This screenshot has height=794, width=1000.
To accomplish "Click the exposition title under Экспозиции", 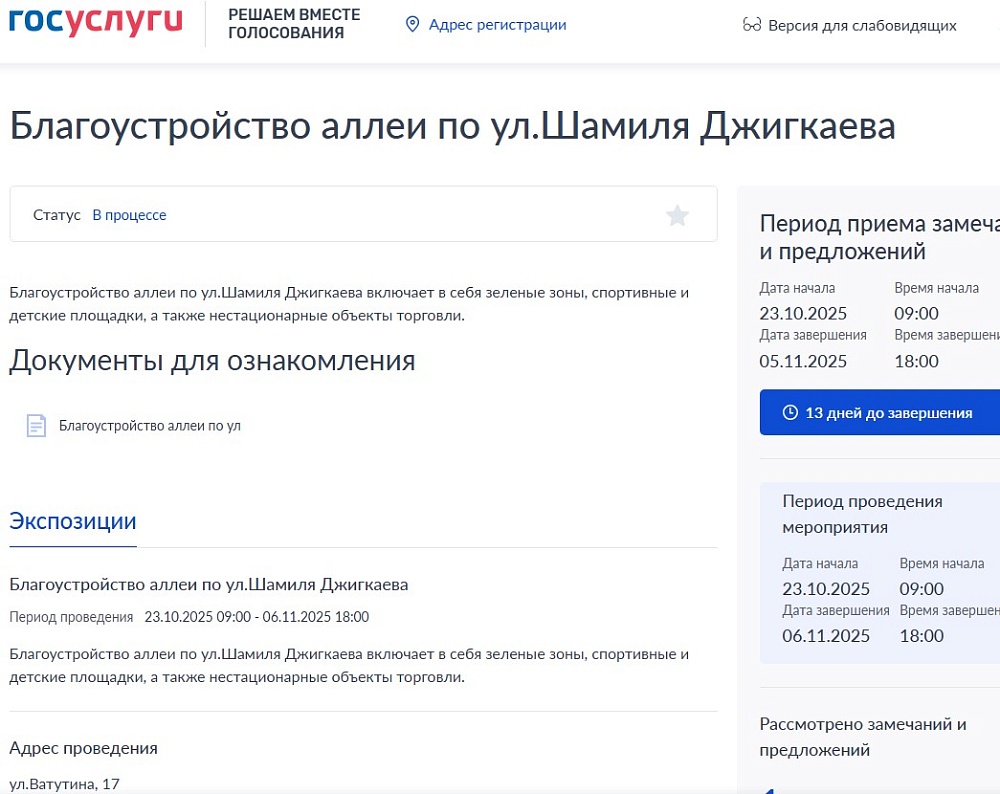I will tap(209, 584).
